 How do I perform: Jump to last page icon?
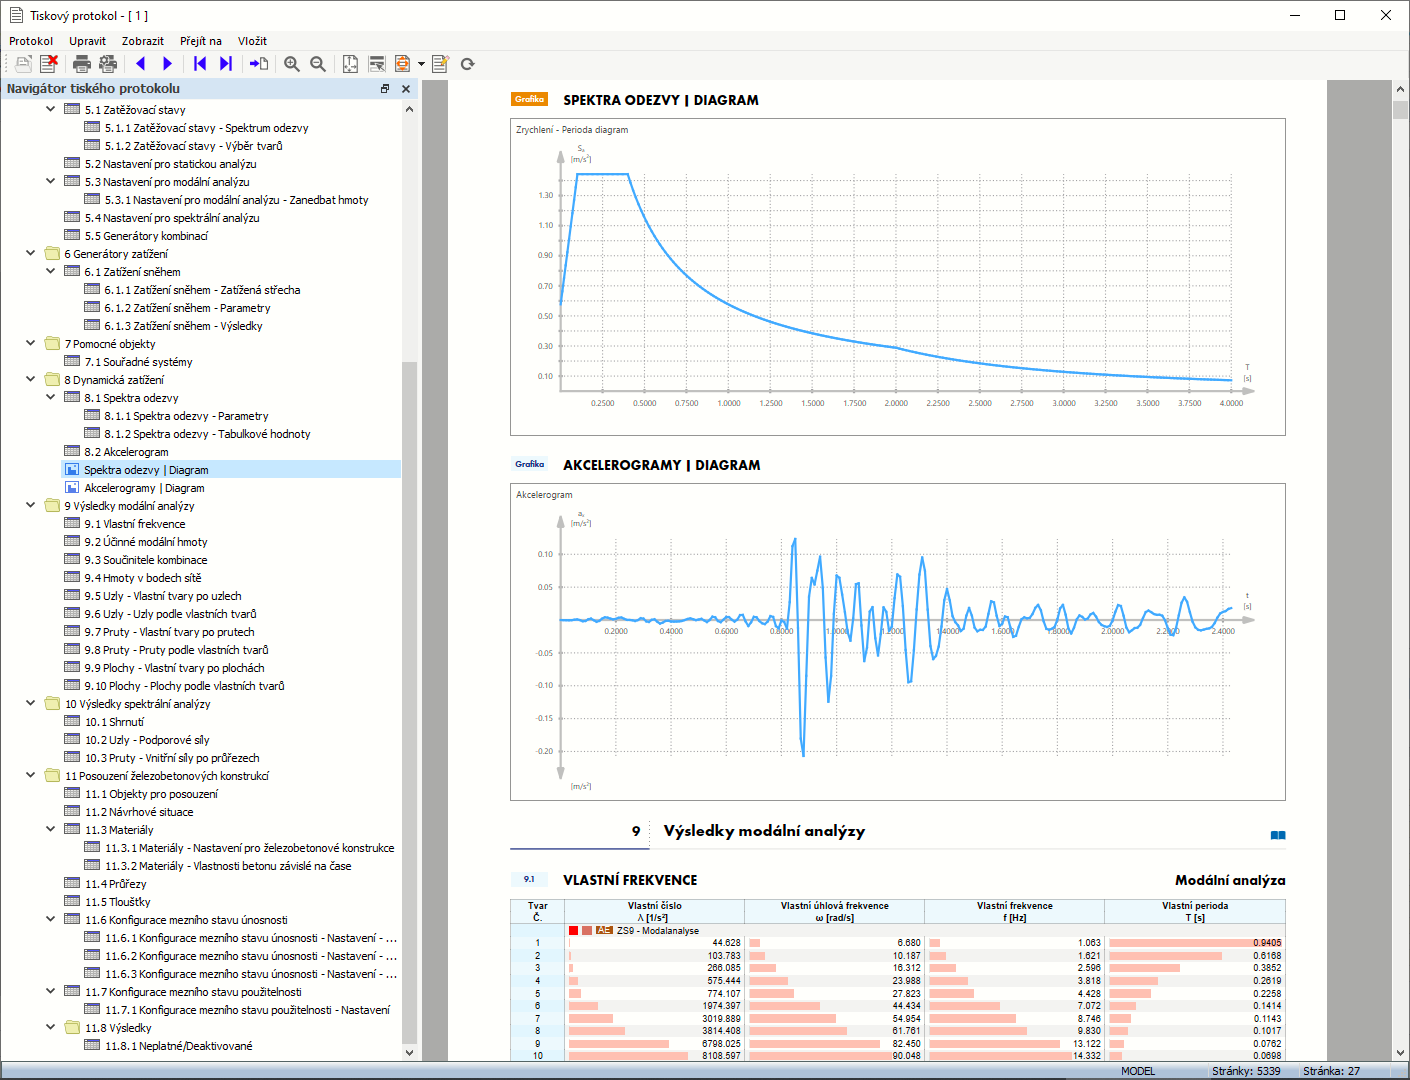tap(226, 64)
